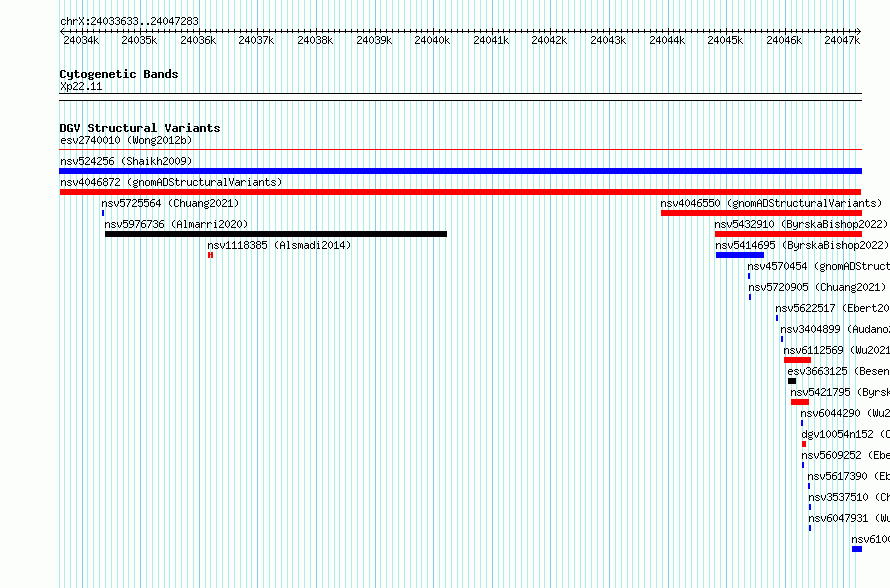Click the red nsv1118385 Alsmadi2014 marker

click(x=211, y=255)
